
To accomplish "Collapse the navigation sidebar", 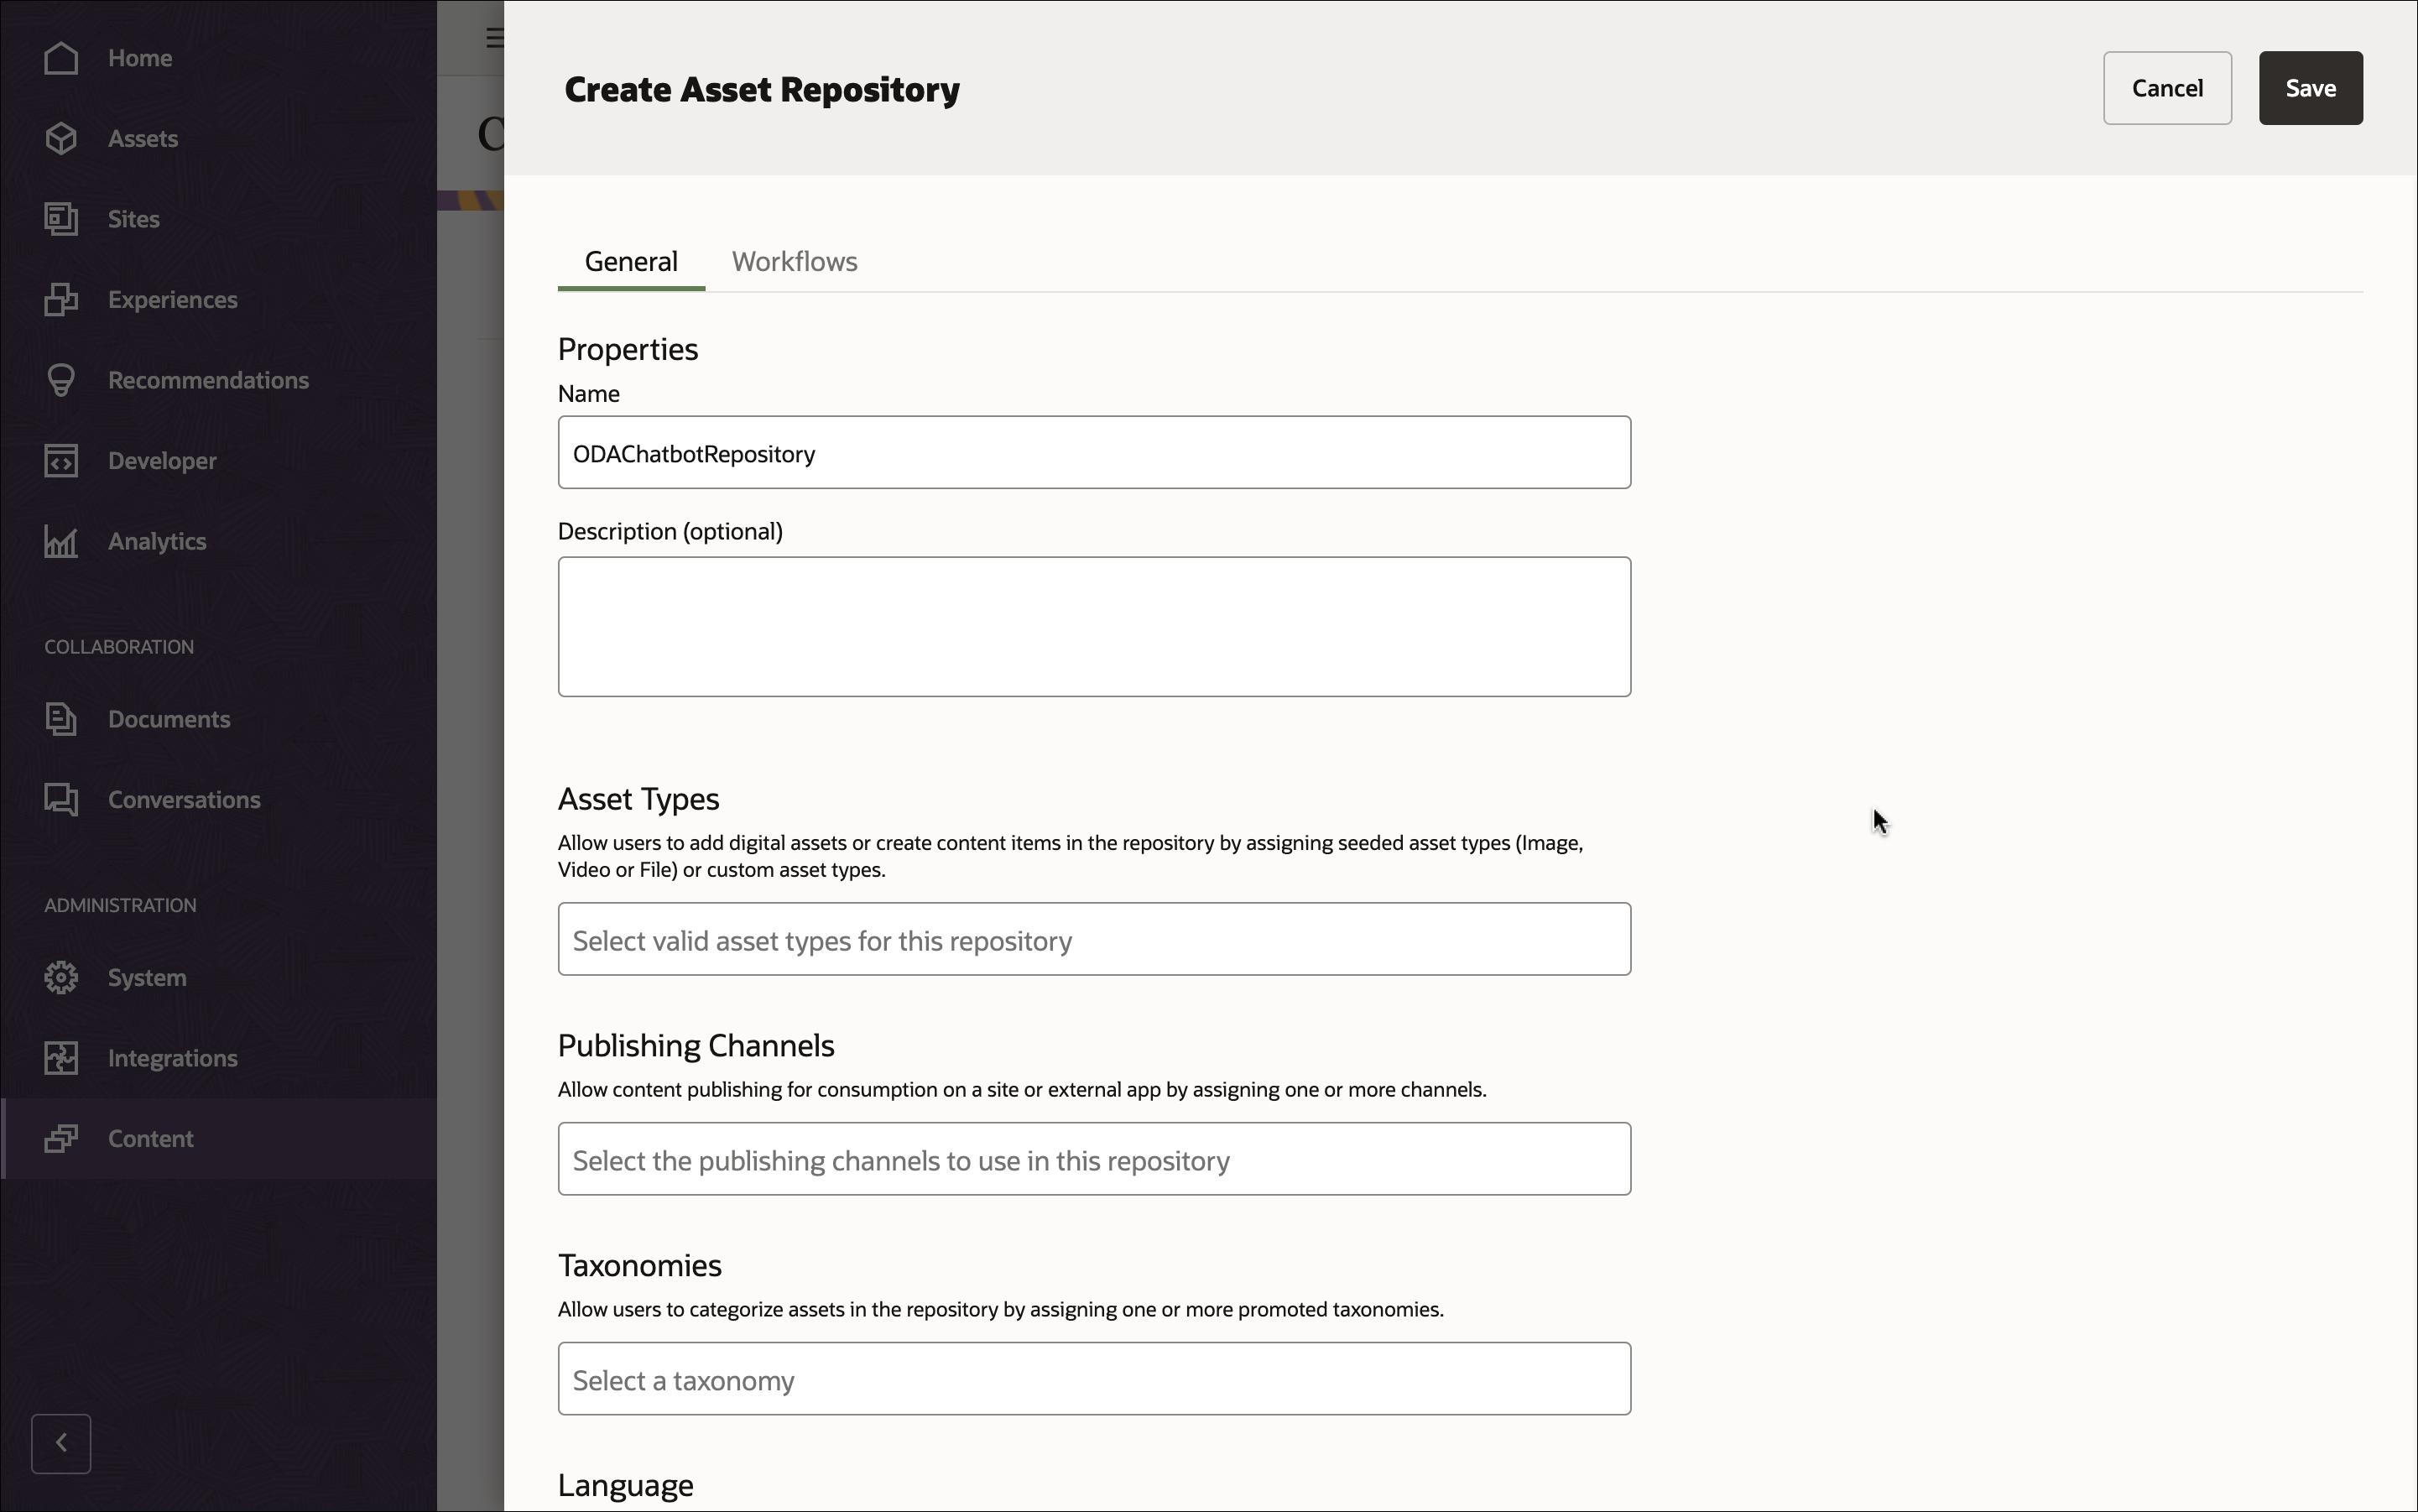I will [x=60, y=1443].
